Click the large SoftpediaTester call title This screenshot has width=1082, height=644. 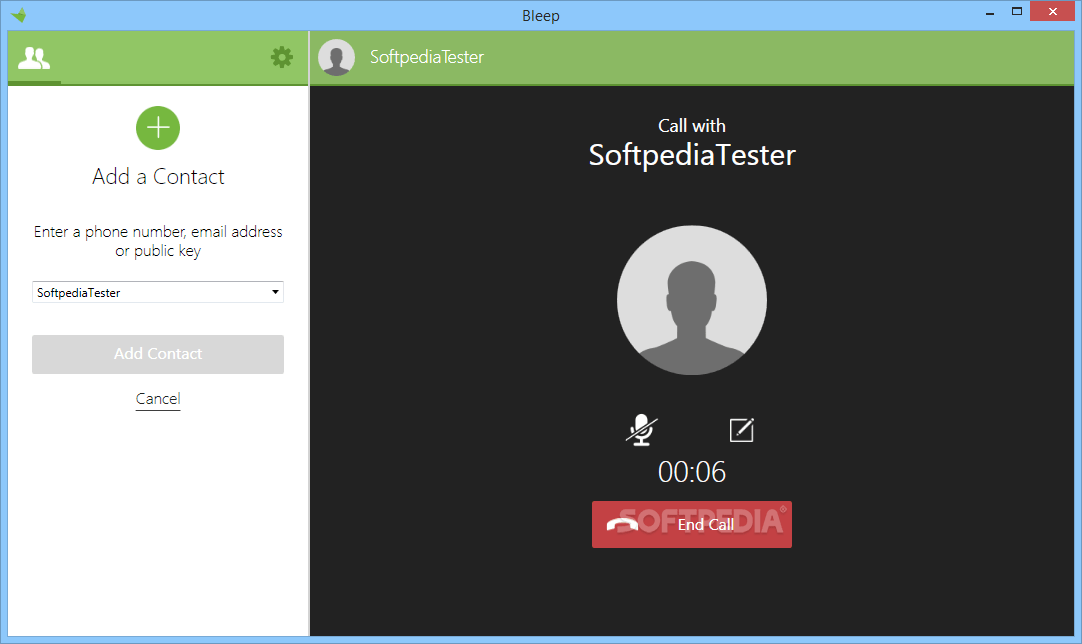coord(691,155)
